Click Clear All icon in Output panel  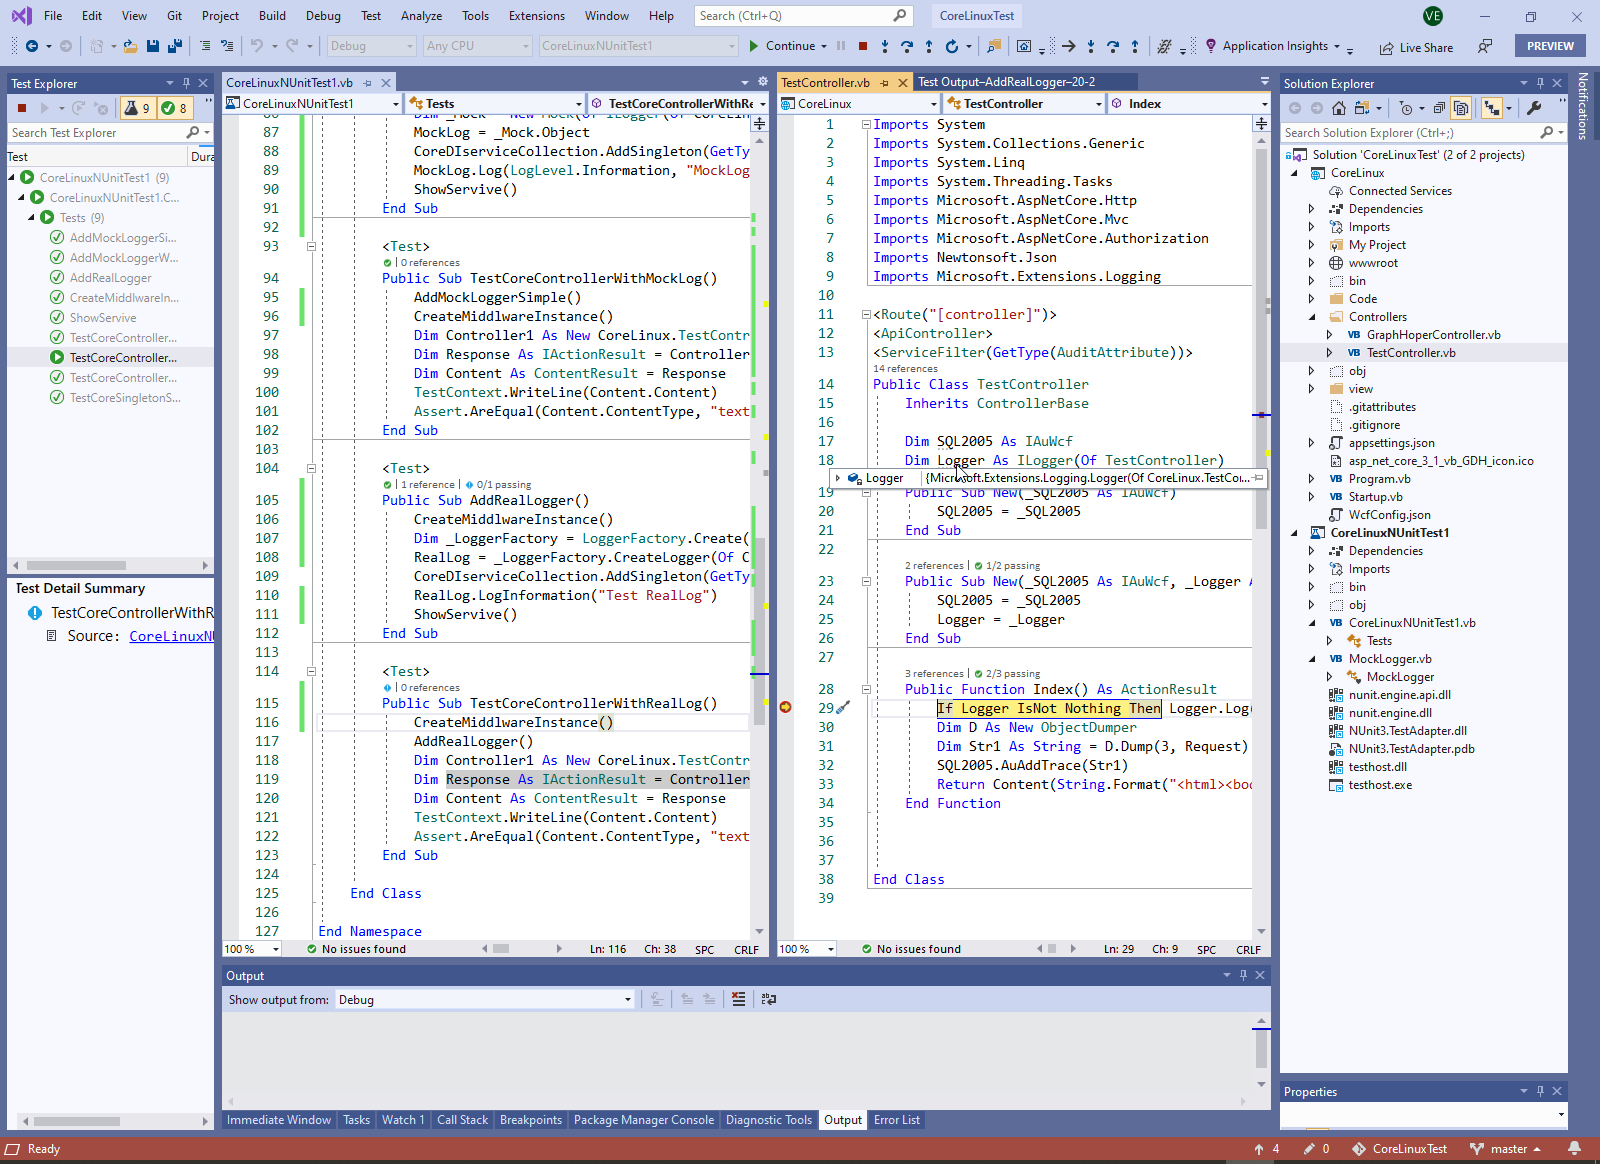(738, 999)
